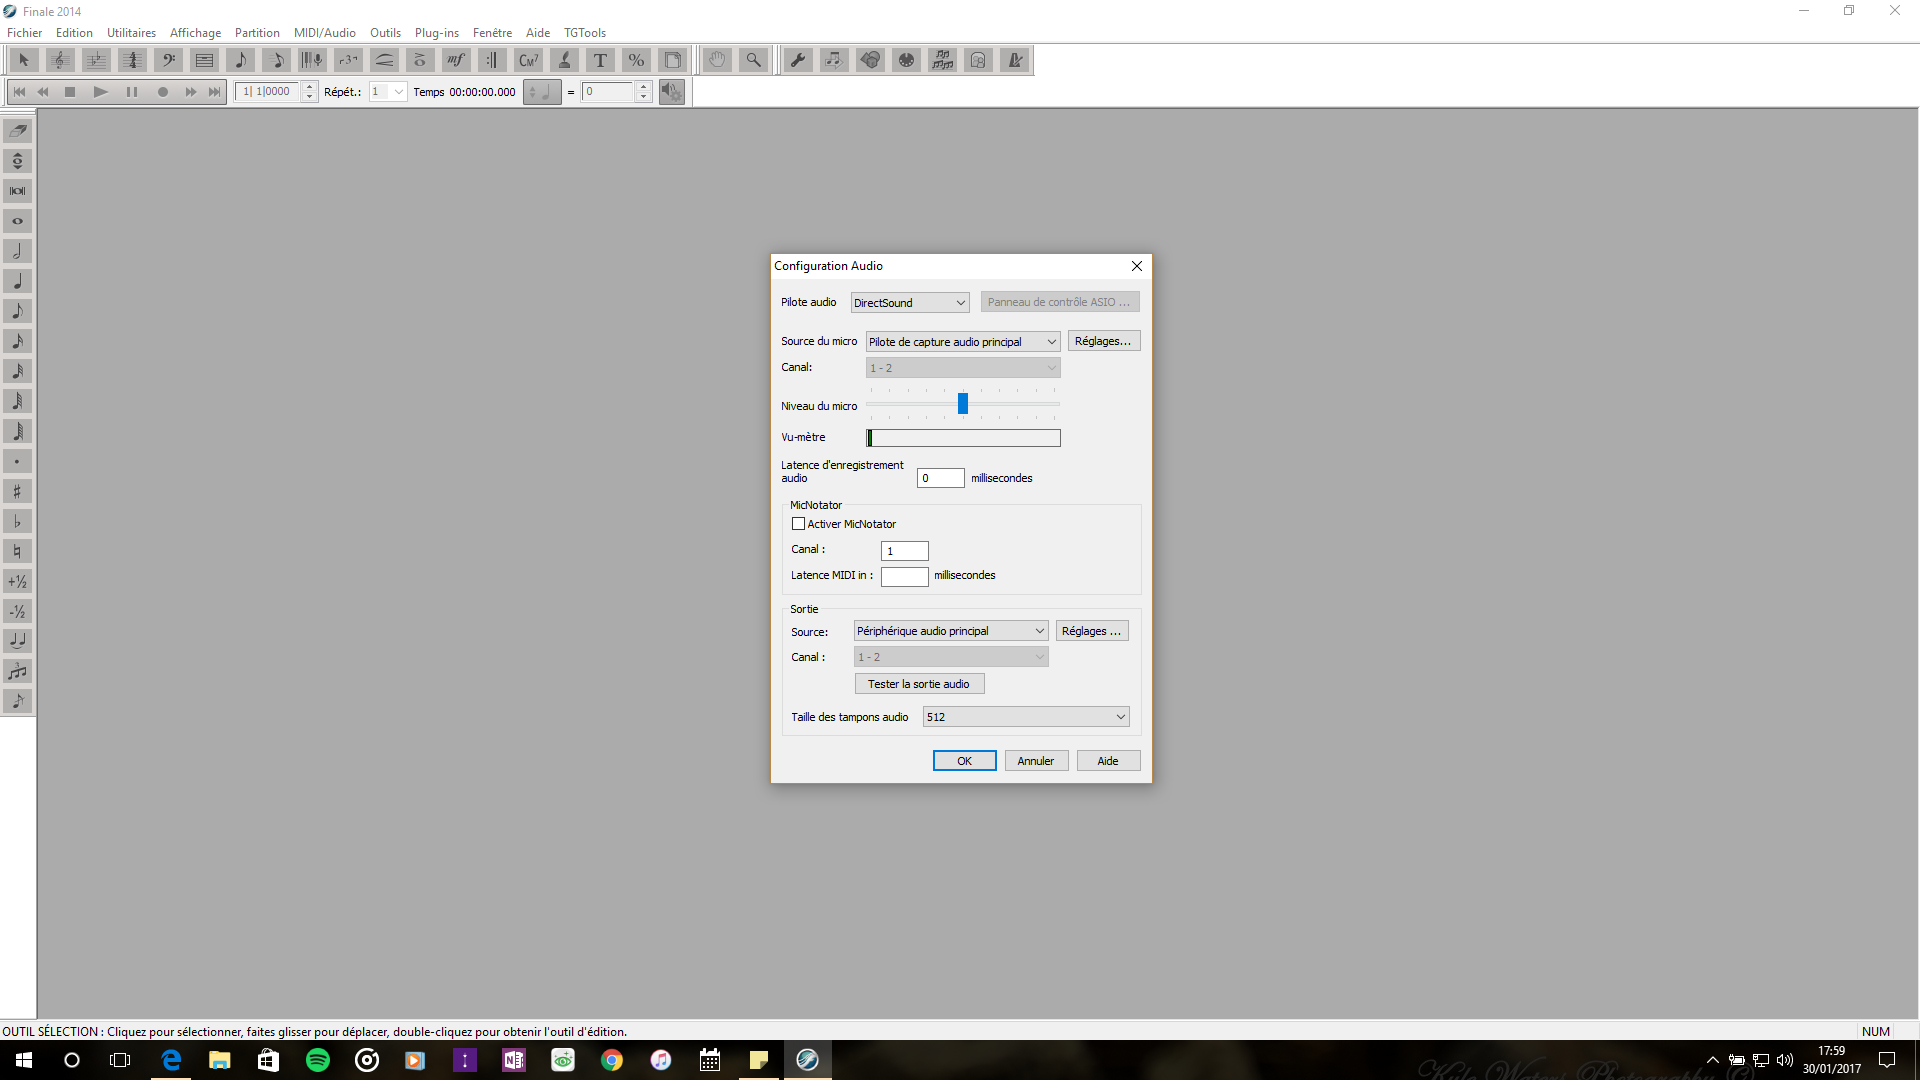The image size is (1920, 1080).
Task: Select the Expression tool (mf) icon
Action: pos(456,60)
